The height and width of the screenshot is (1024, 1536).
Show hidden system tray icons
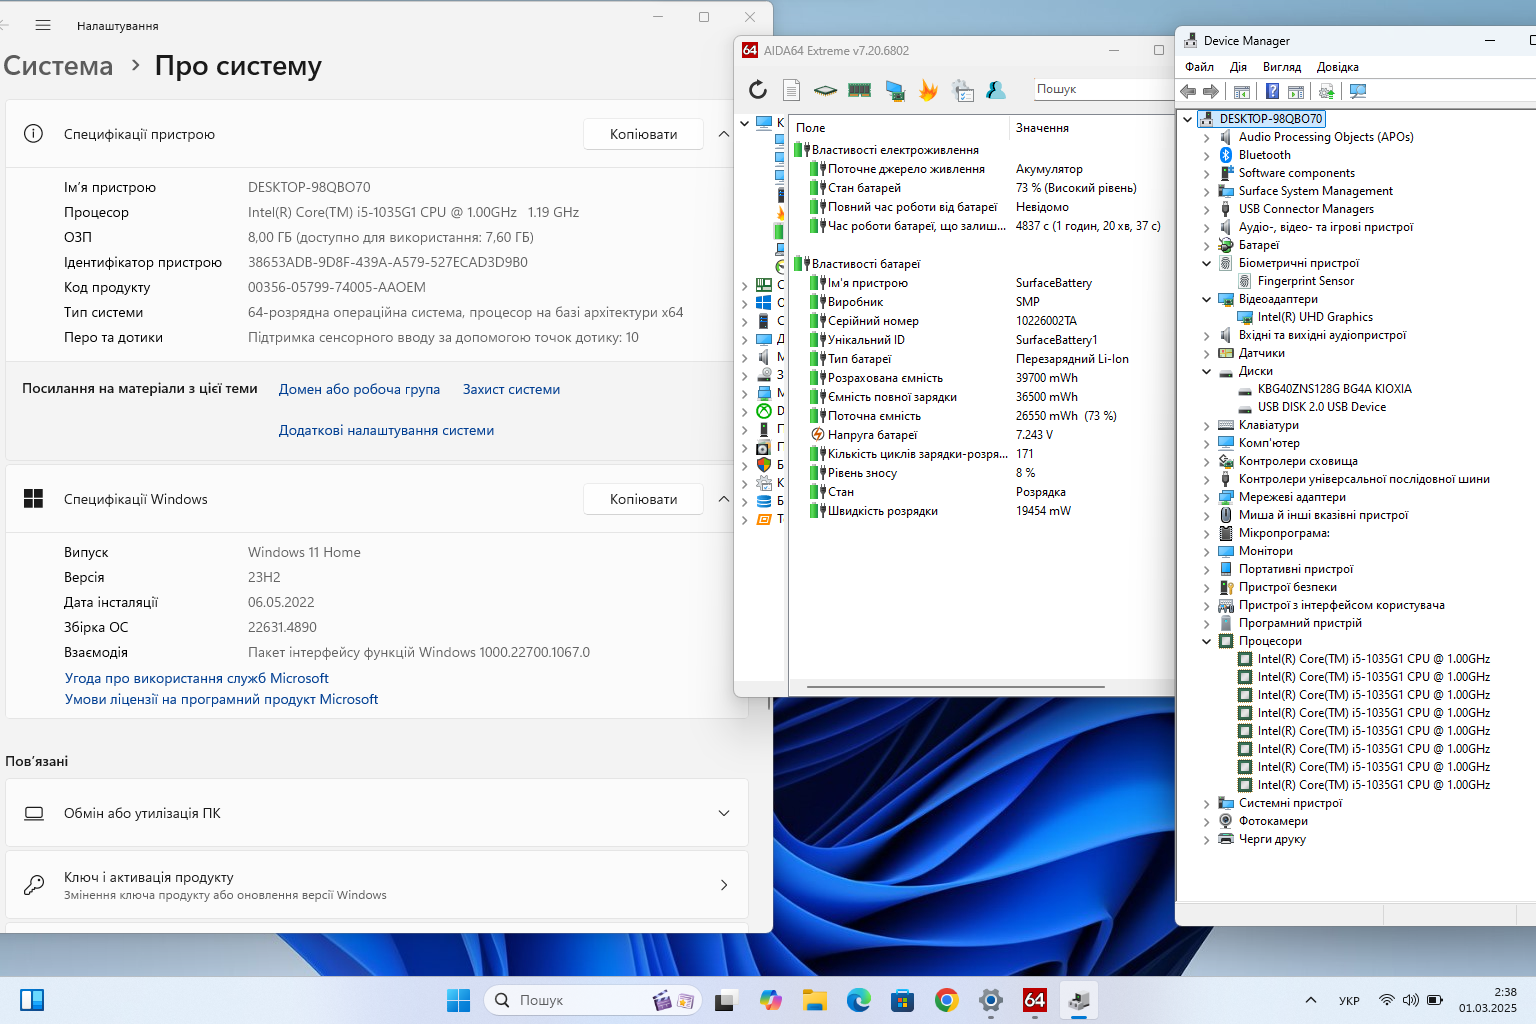[x=1310, y=1000]
